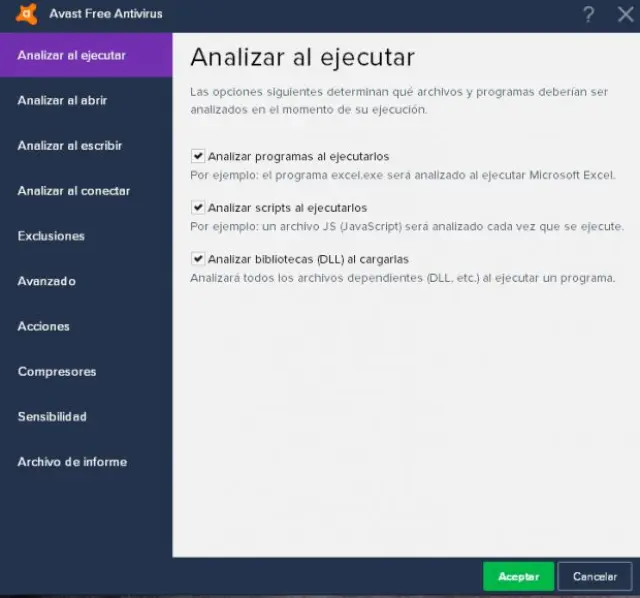Select Acciones in the sidebar
This screenshot has width=640, height=598.
tap(86, 326)
